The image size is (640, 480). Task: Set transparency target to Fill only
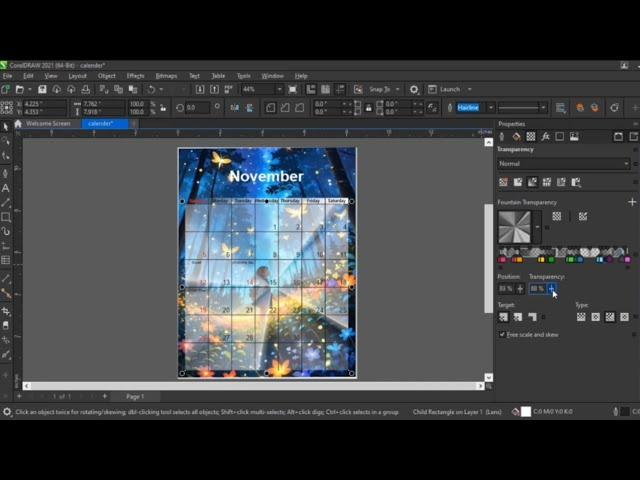point(518,317)
